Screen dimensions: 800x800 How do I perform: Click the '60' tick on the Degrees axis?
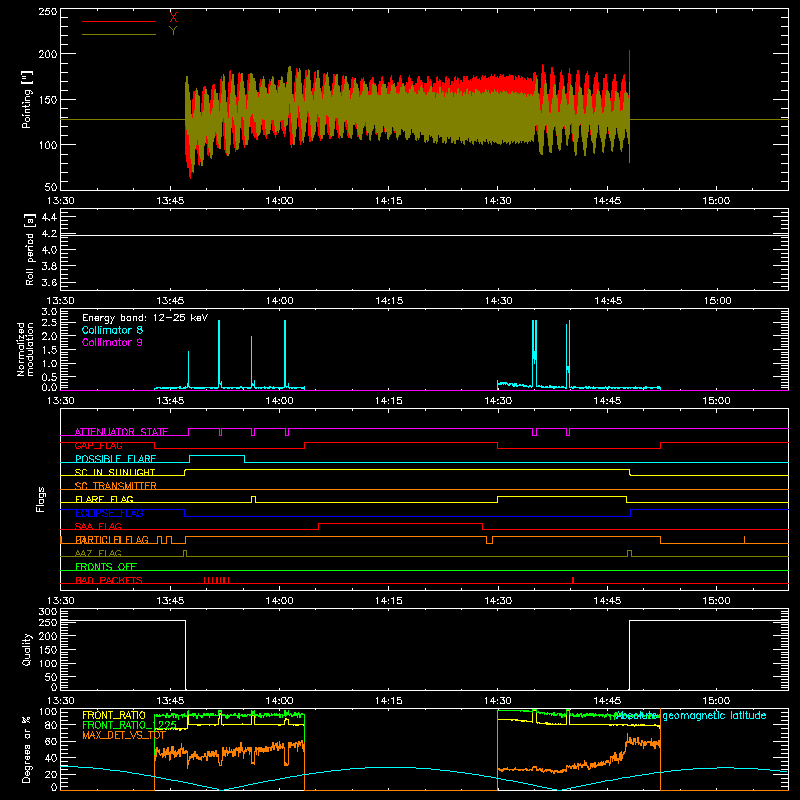tap(52, 741)
